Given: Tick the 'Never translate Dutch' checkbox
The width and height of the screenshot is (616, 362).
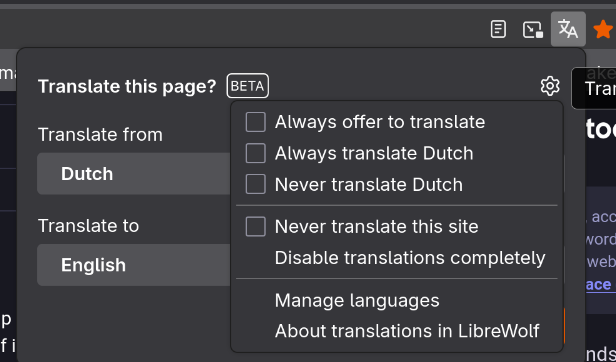Looking at the screenshot, I should (x=255, y=184).
